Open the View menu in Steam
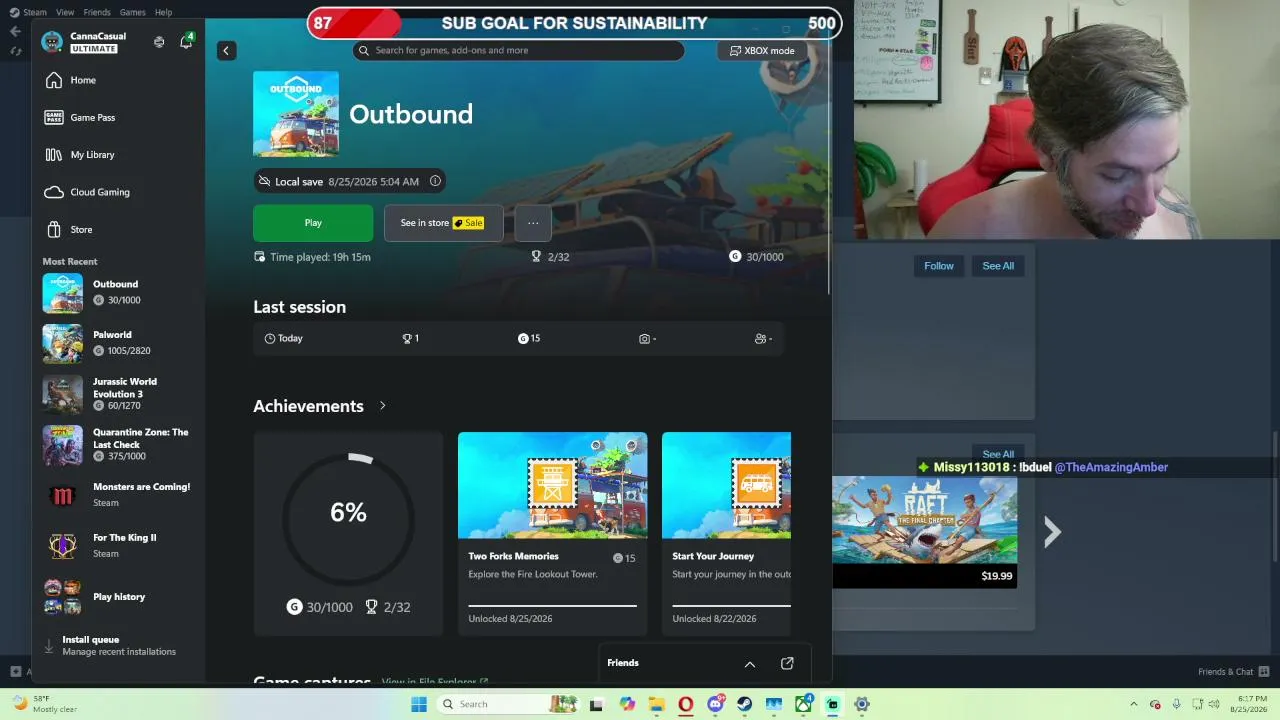The height and width of the screenshot is (720, 1280). [65, 12]
